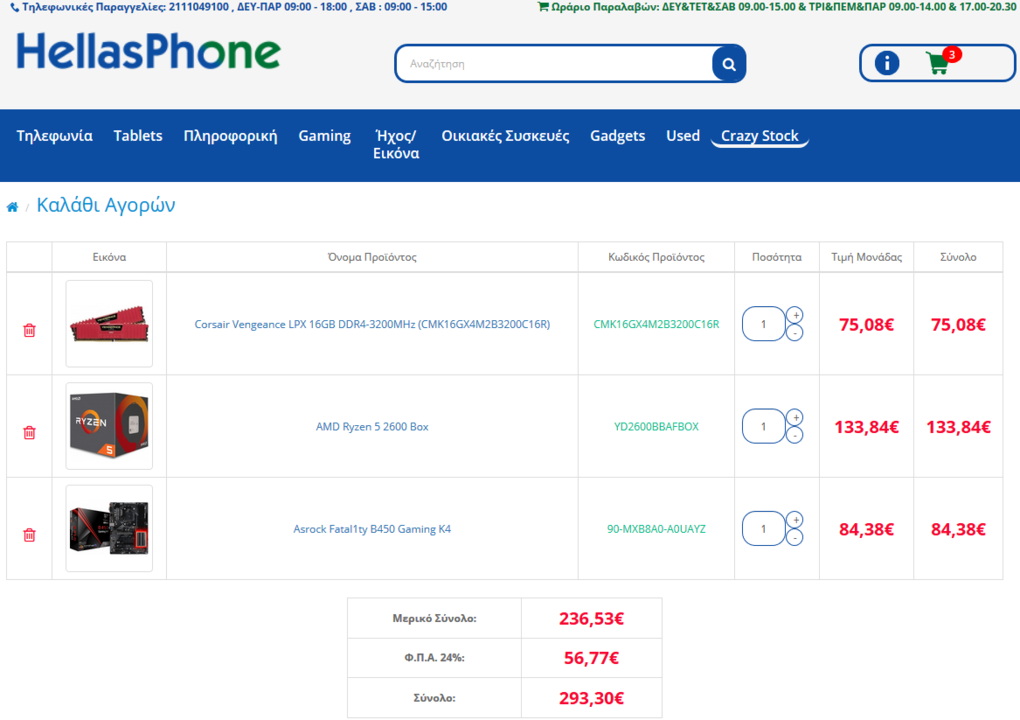
Task: Increase quantity of AMD Ryzen 5 2600
Action: [x=795, y=418]
